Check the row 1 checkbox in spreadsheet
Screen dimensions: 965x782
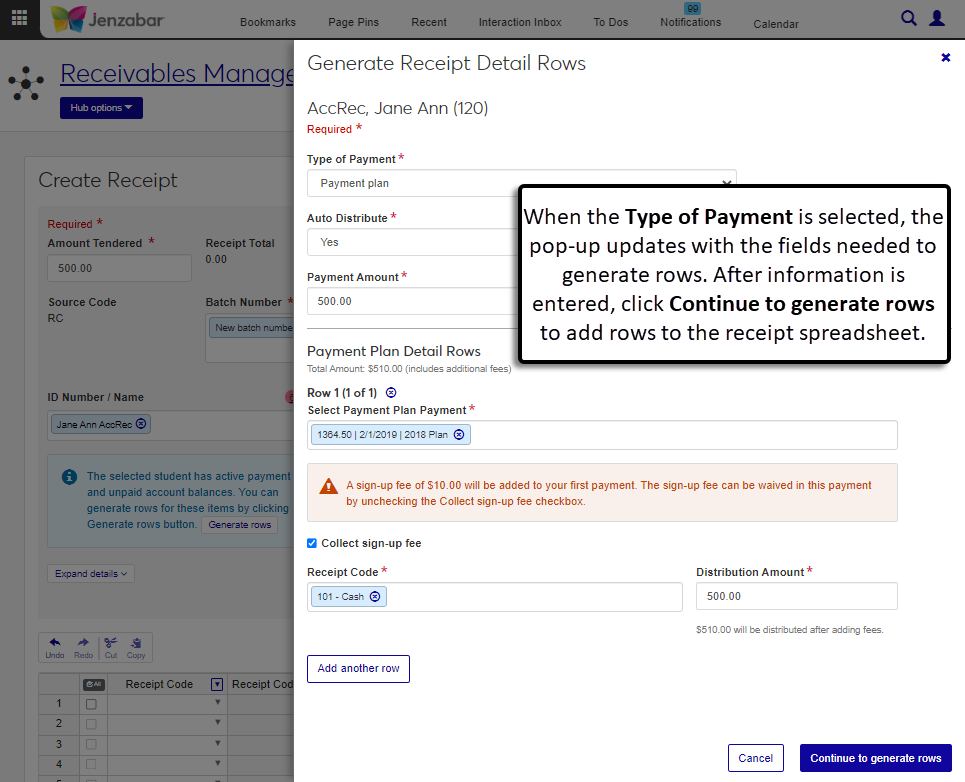point(92,704)
